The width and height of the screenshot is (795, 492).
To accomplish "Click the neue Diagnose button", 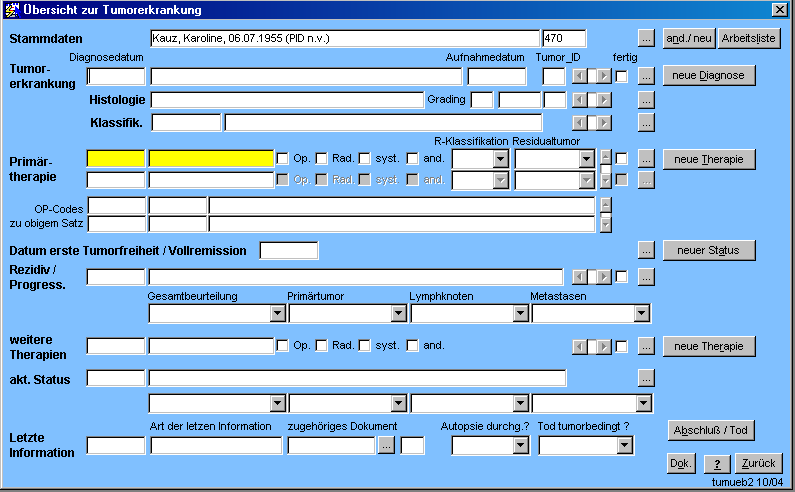I will [708, 76].
